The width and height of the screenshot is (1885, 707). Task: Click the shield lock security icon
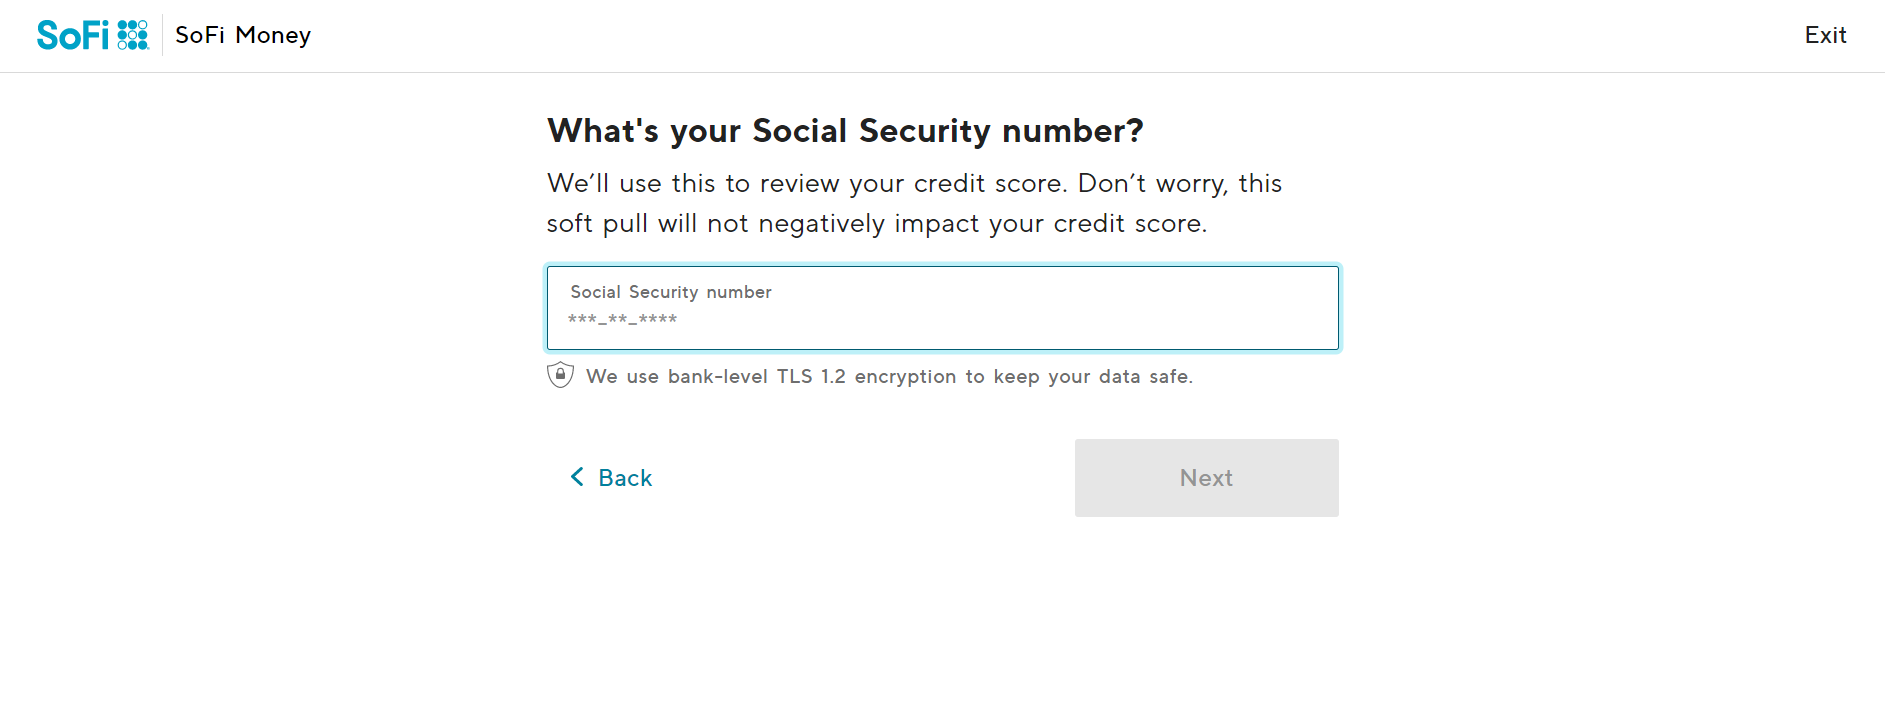click(x=560, y=375)
